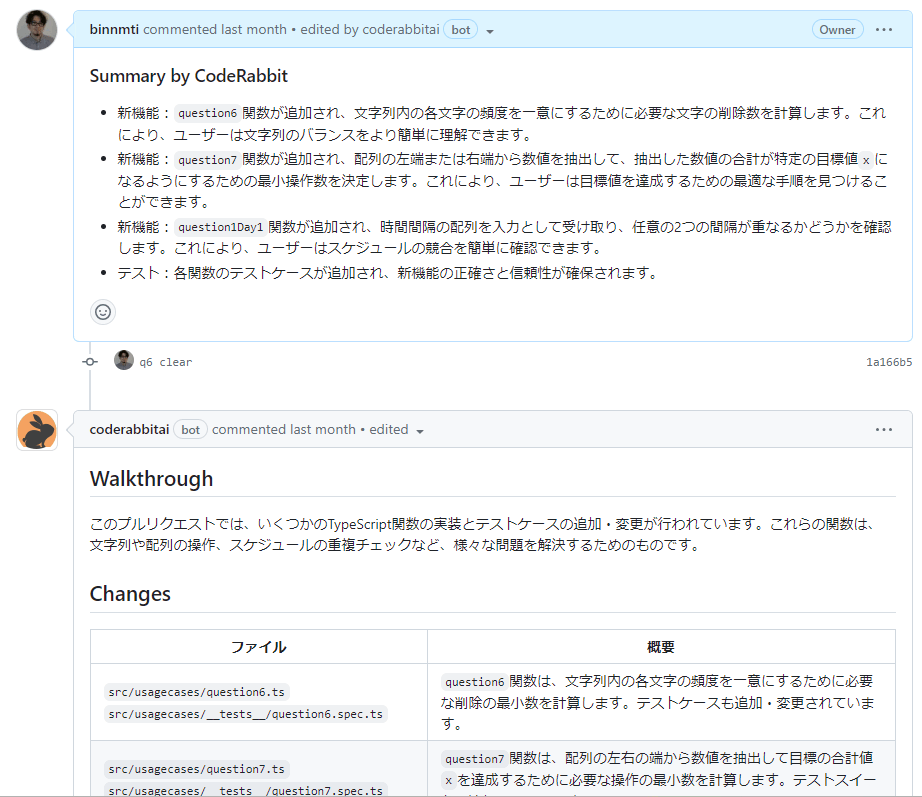This screenshot has height=797, width=922.
Task: Click the ファイル table column header
Action: pyautogui.click(x=259, y=647)
